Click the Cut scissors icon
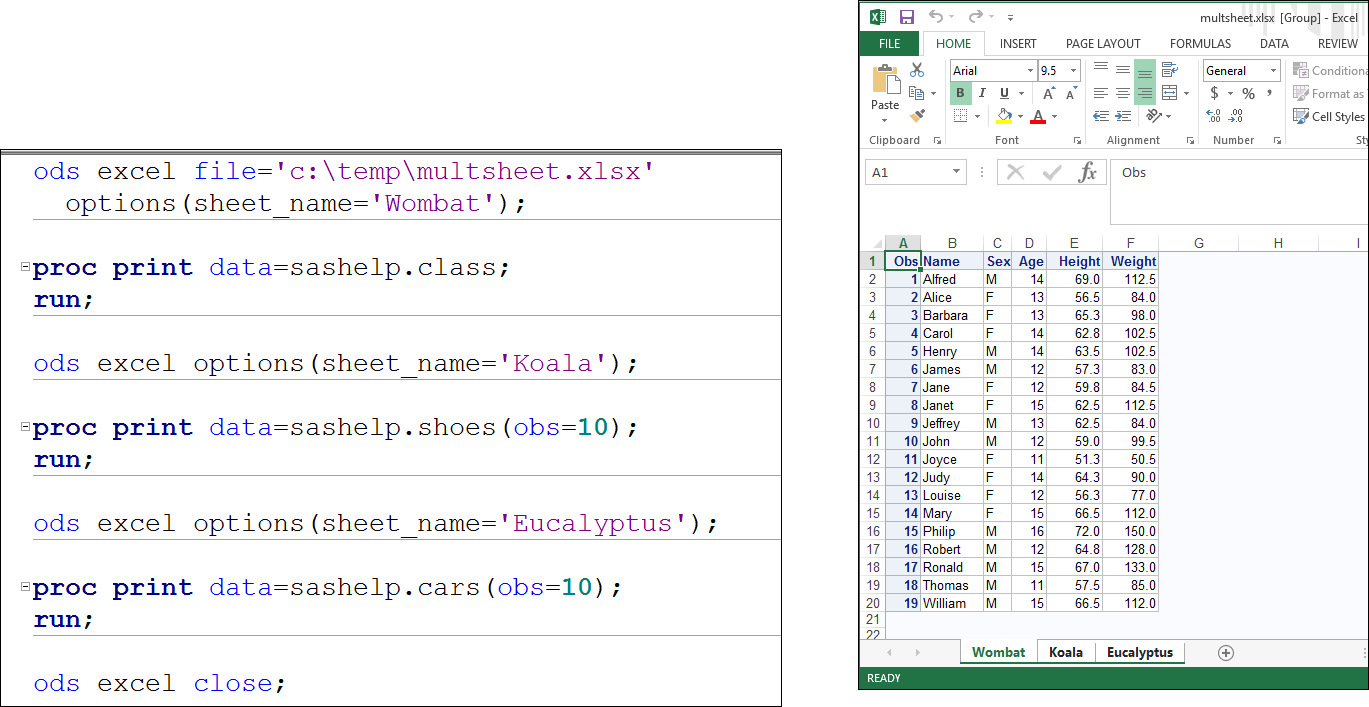This screenshot has height=707, width=1369. point(917,70)
